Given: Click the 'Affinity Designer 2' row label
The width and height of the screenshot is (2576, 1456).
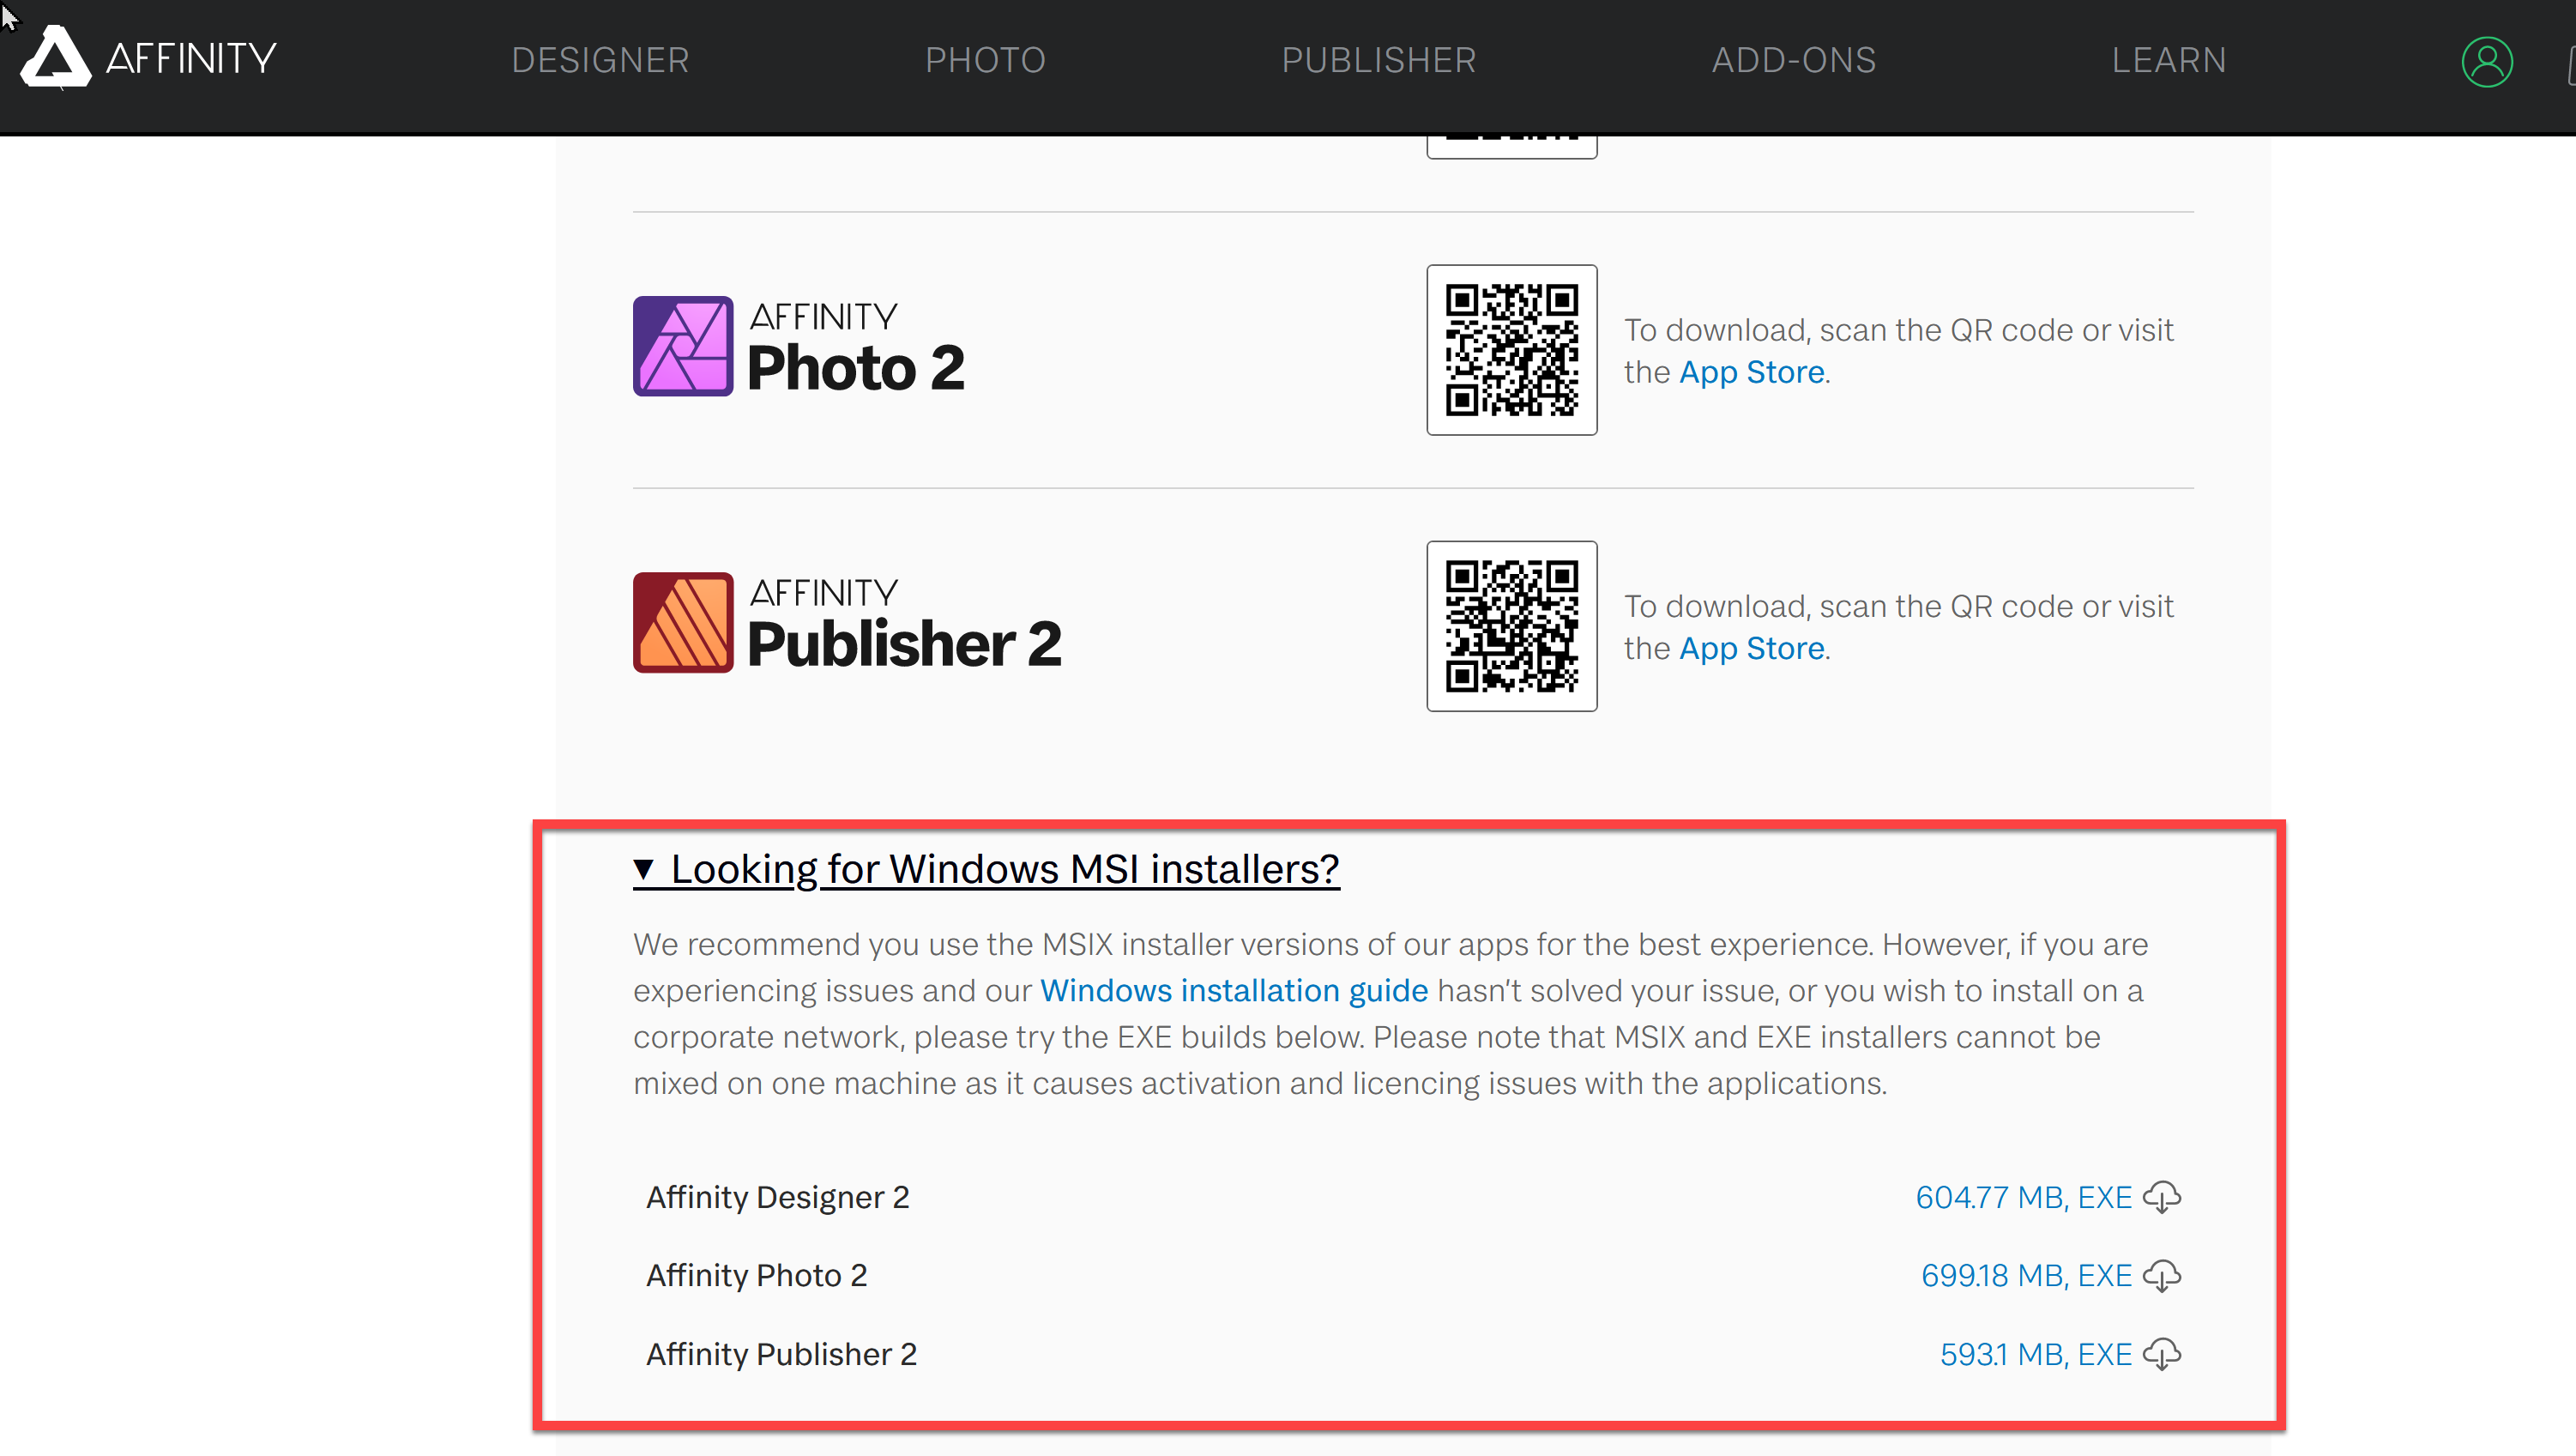Looking at the screenshot, I should (x=777, y=1197).
